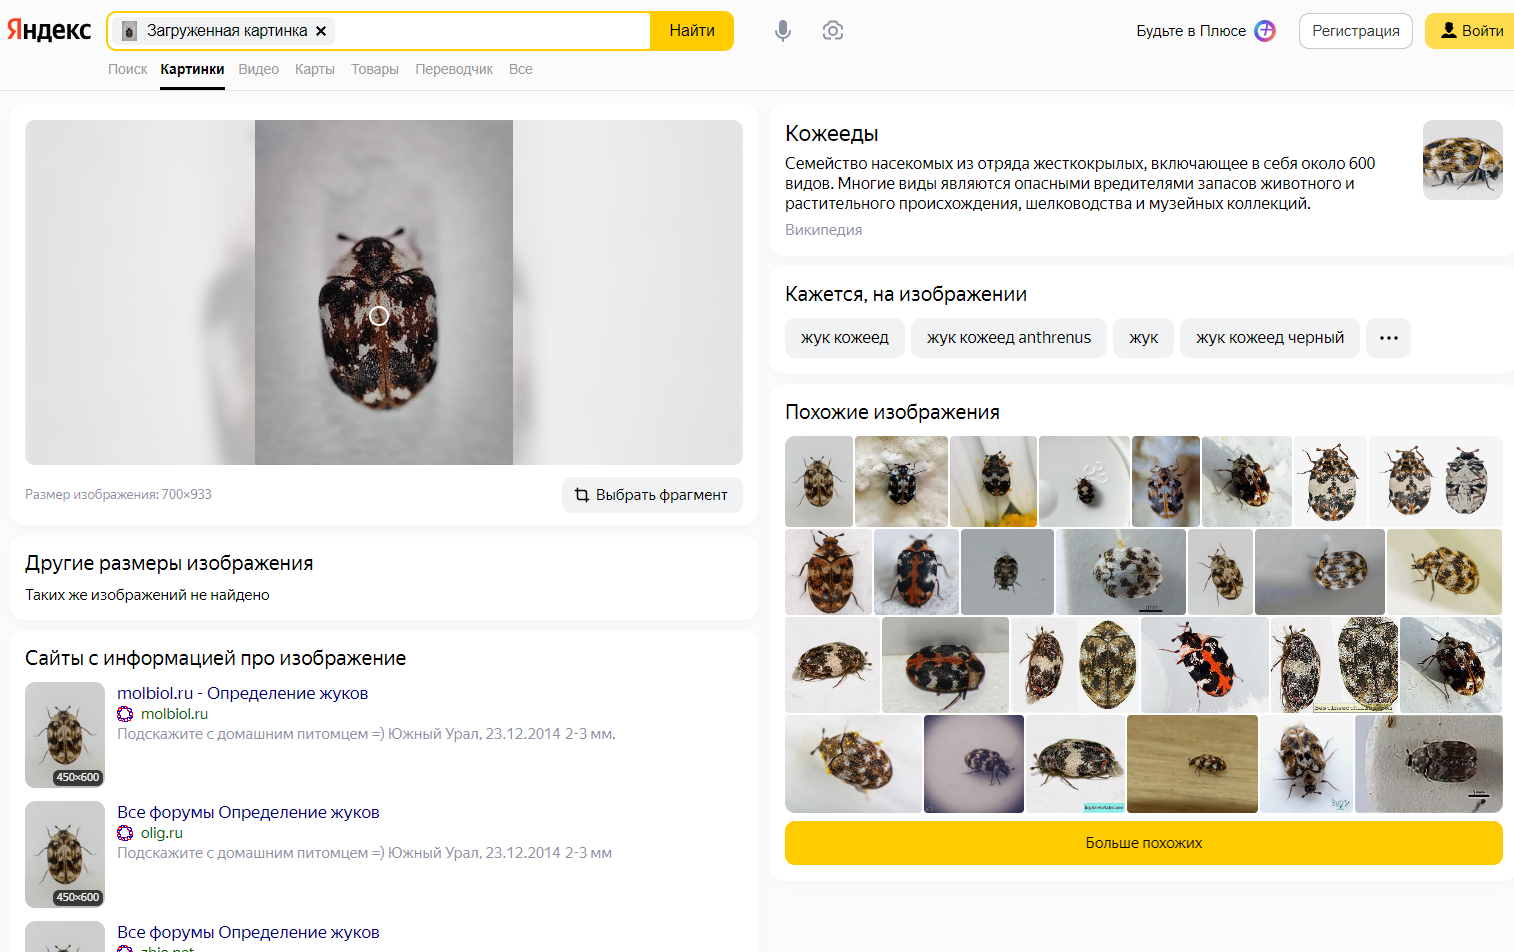Click 'Другие размеры изображения' heading

click(169, 563)
